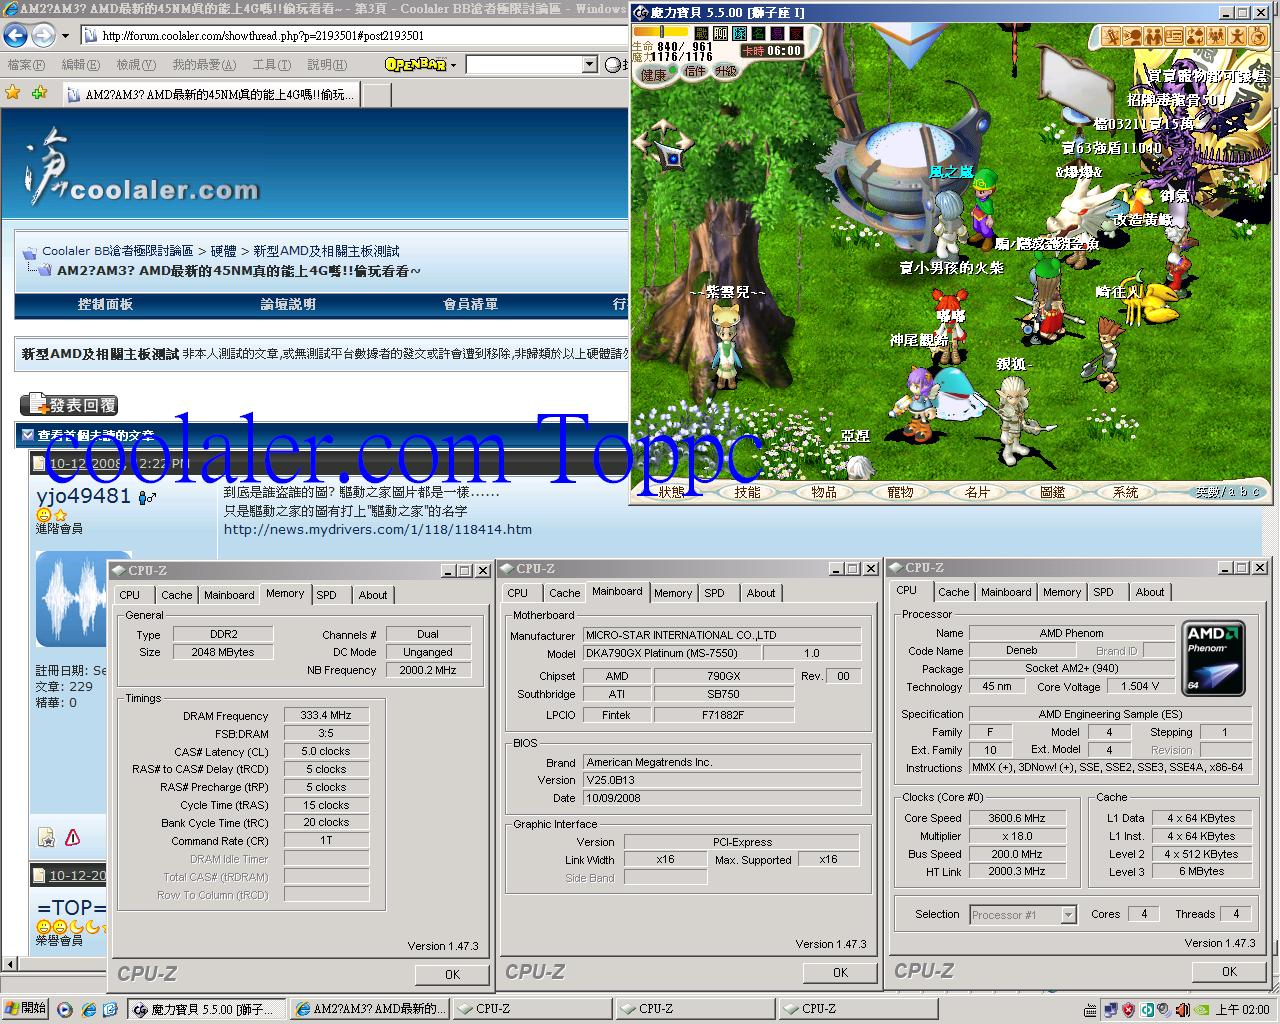Open the 我的最愛(A) Favorites menu
This screenshot has width=1280, height=1024.
tap(204, 65)
